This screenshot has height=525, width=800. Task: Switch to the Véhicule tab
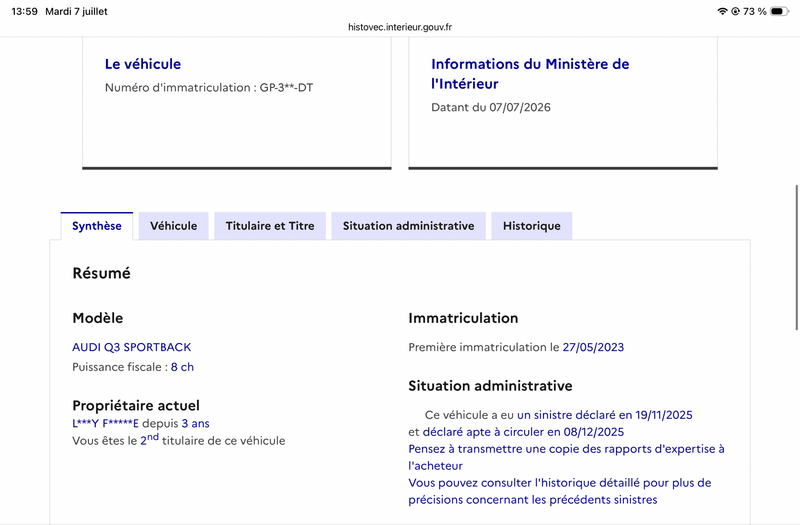pyautogui.click(x=173, y=226)
